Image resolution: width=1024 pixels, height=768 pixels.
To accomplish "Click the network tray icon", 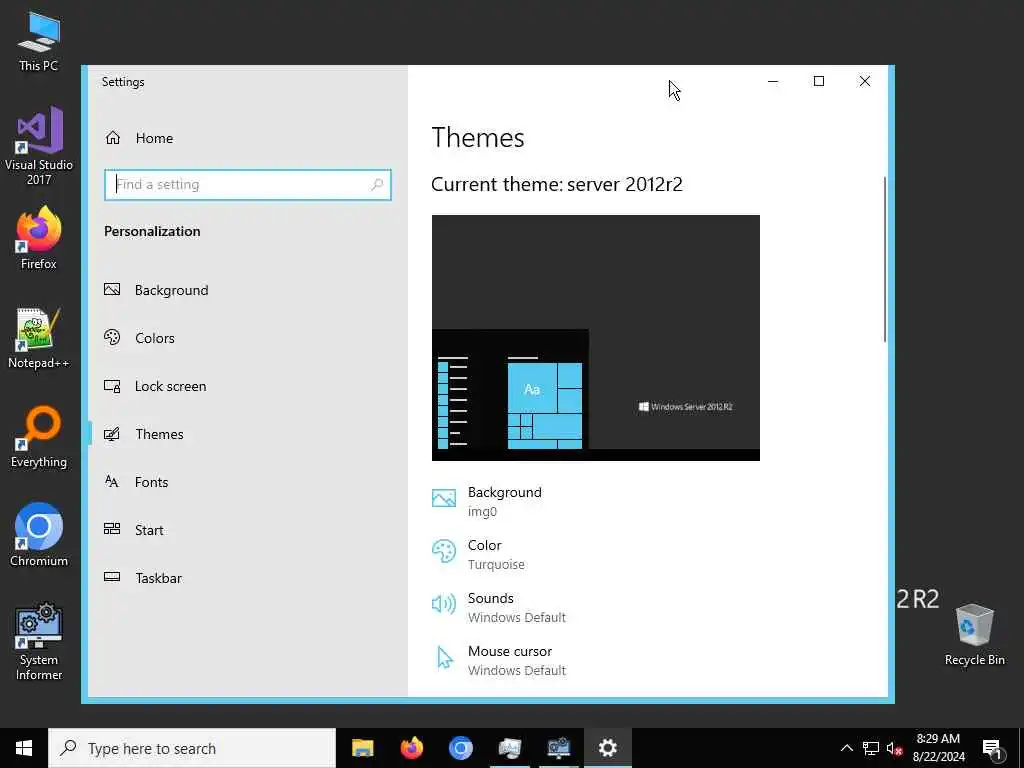I will (x=871, y=748).
